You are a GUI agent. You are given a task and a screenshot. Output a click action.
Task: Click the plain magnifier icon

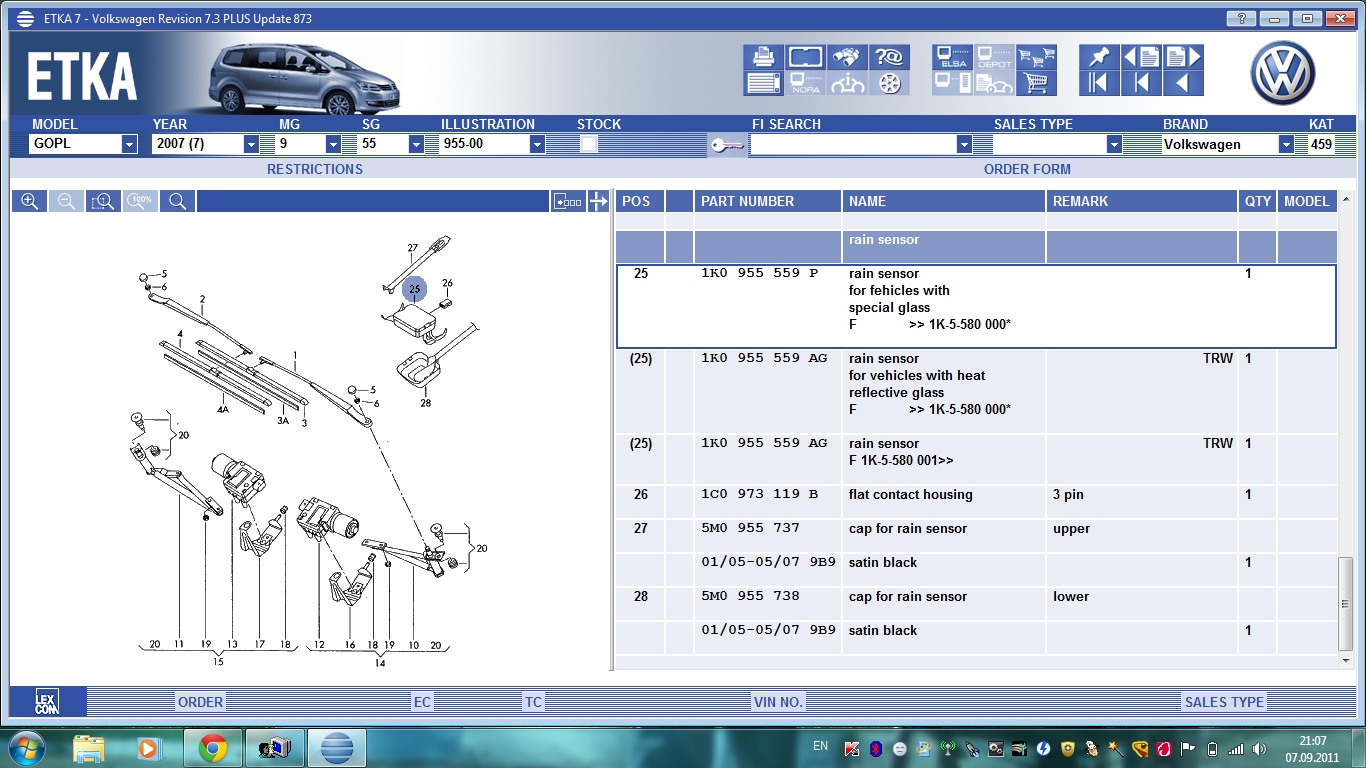point(177,201)
